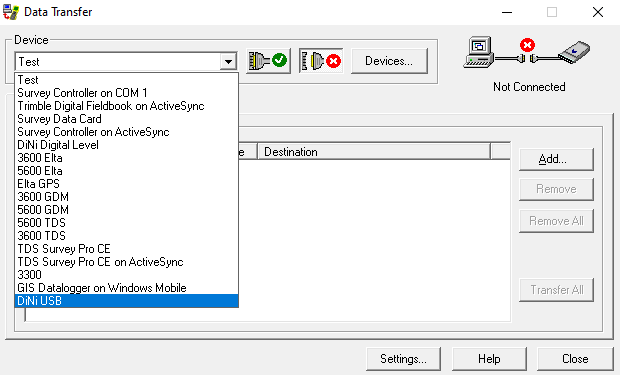This screenshot has height=375, width=620.
Task: Select '3600 GDM' device
Action: click(x=127, y=197)
